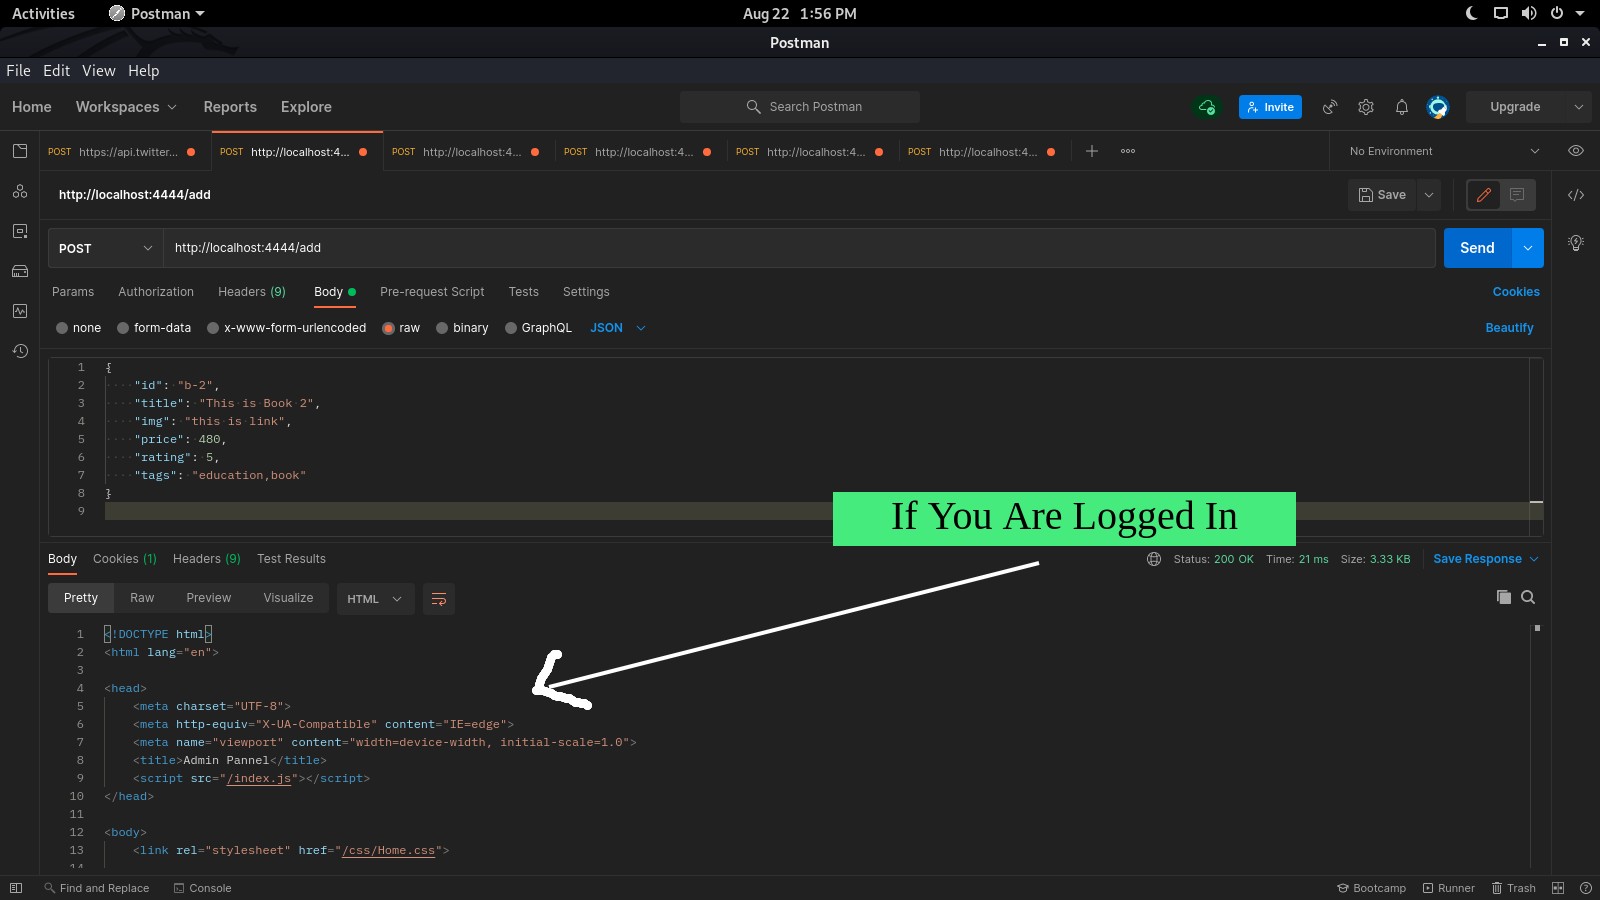This screenshot has height=900, width=1600.
Task: Open the Mock Servers panel
Action: (x=20, y=271)
